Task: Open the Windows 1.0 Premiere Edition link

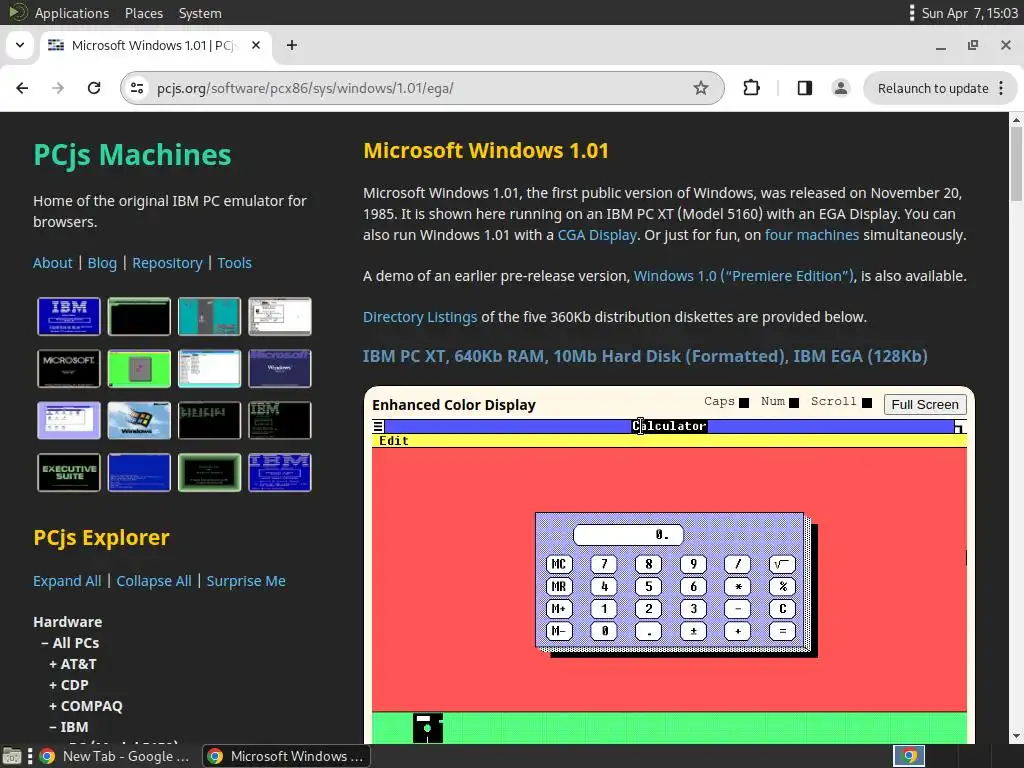Action: click(744, 276)
